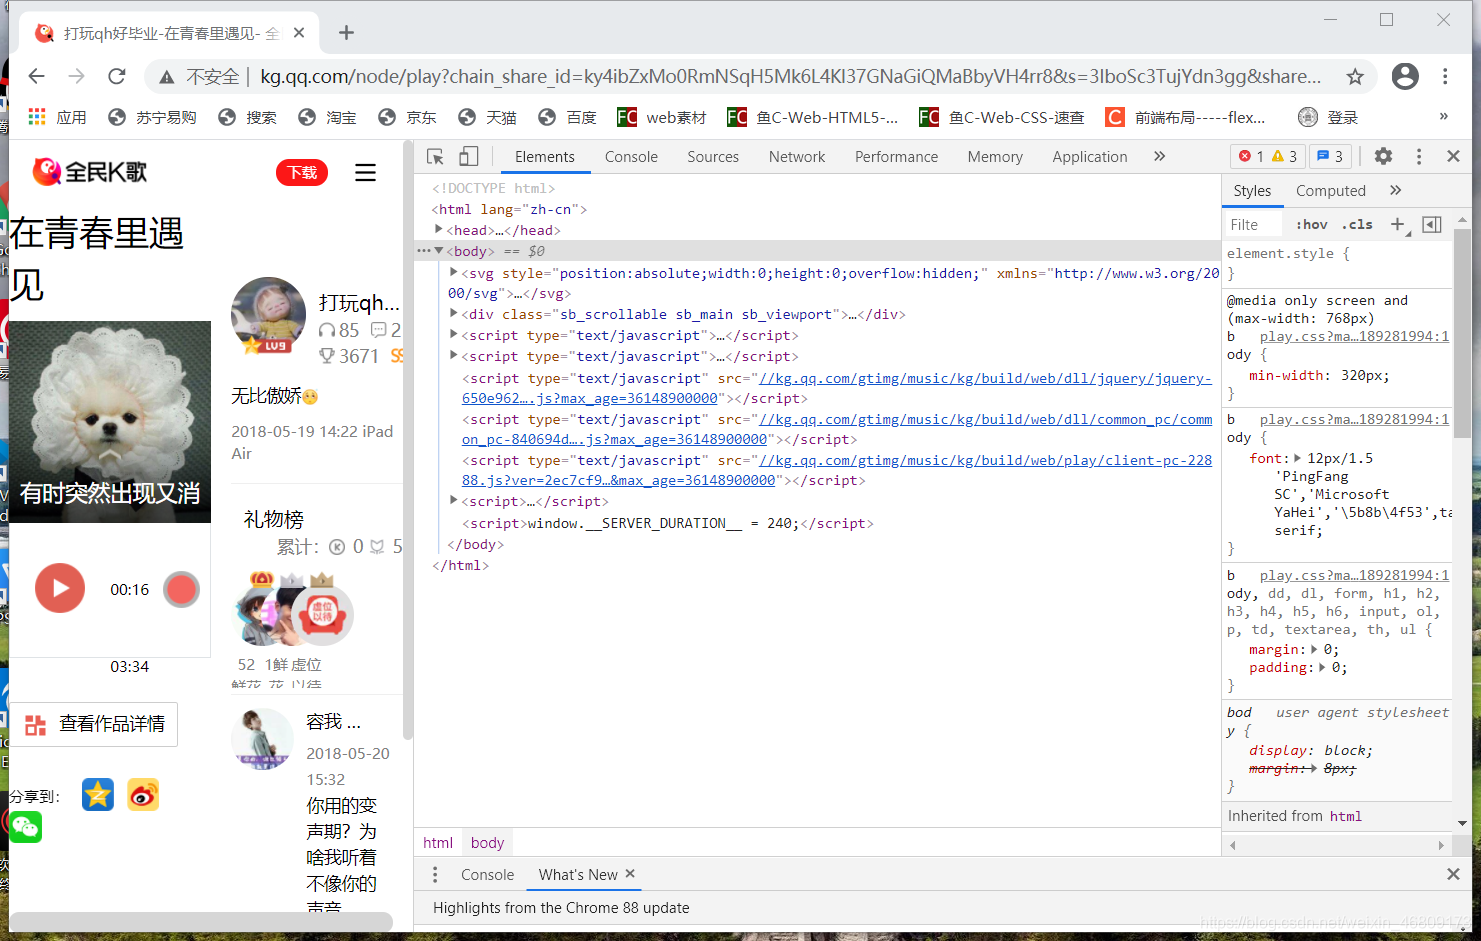
Task: Click the red error count badge
Action: tap(1251, 156)
